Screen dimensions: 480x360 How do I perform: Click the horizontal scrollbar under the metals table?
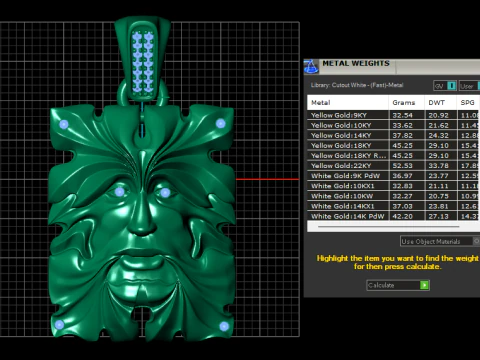[x=388, y=227]
